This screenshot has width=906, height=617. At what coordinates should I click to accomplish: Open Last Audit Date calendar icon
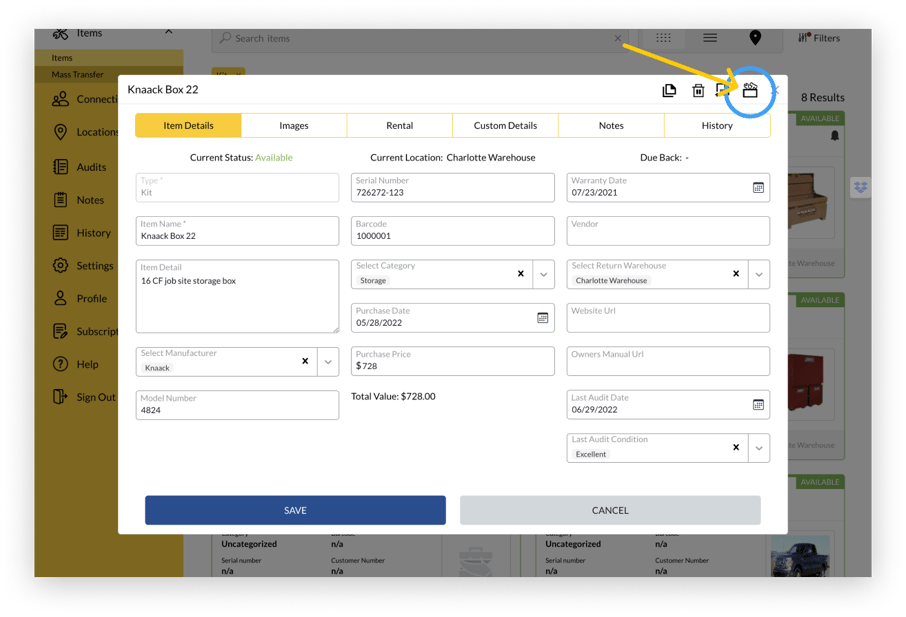758,405
